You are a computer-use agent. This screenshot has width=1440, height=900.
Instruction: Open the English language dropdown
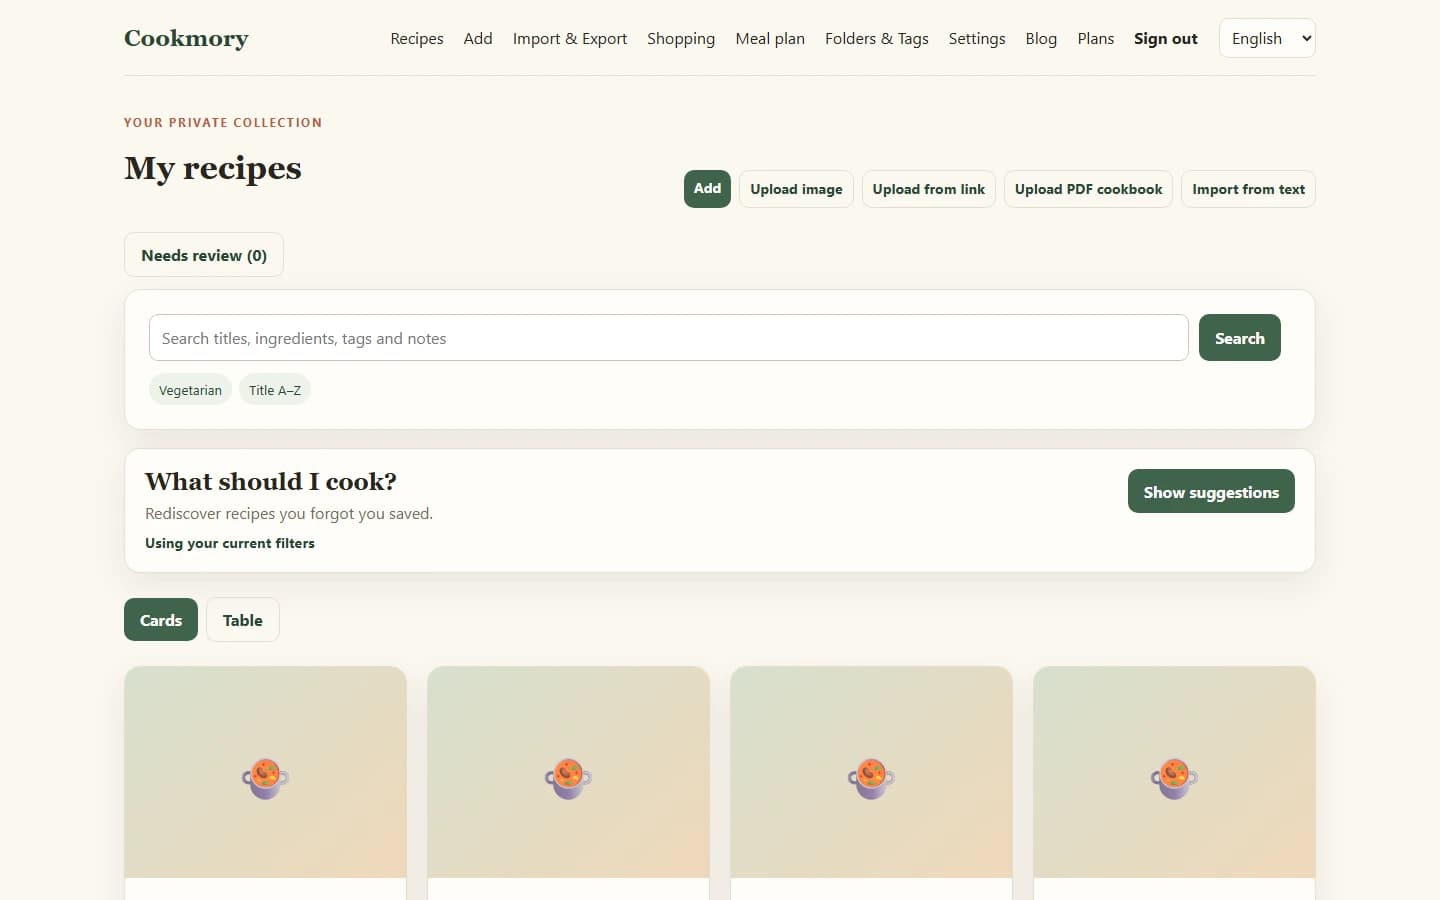point(1267,38)
